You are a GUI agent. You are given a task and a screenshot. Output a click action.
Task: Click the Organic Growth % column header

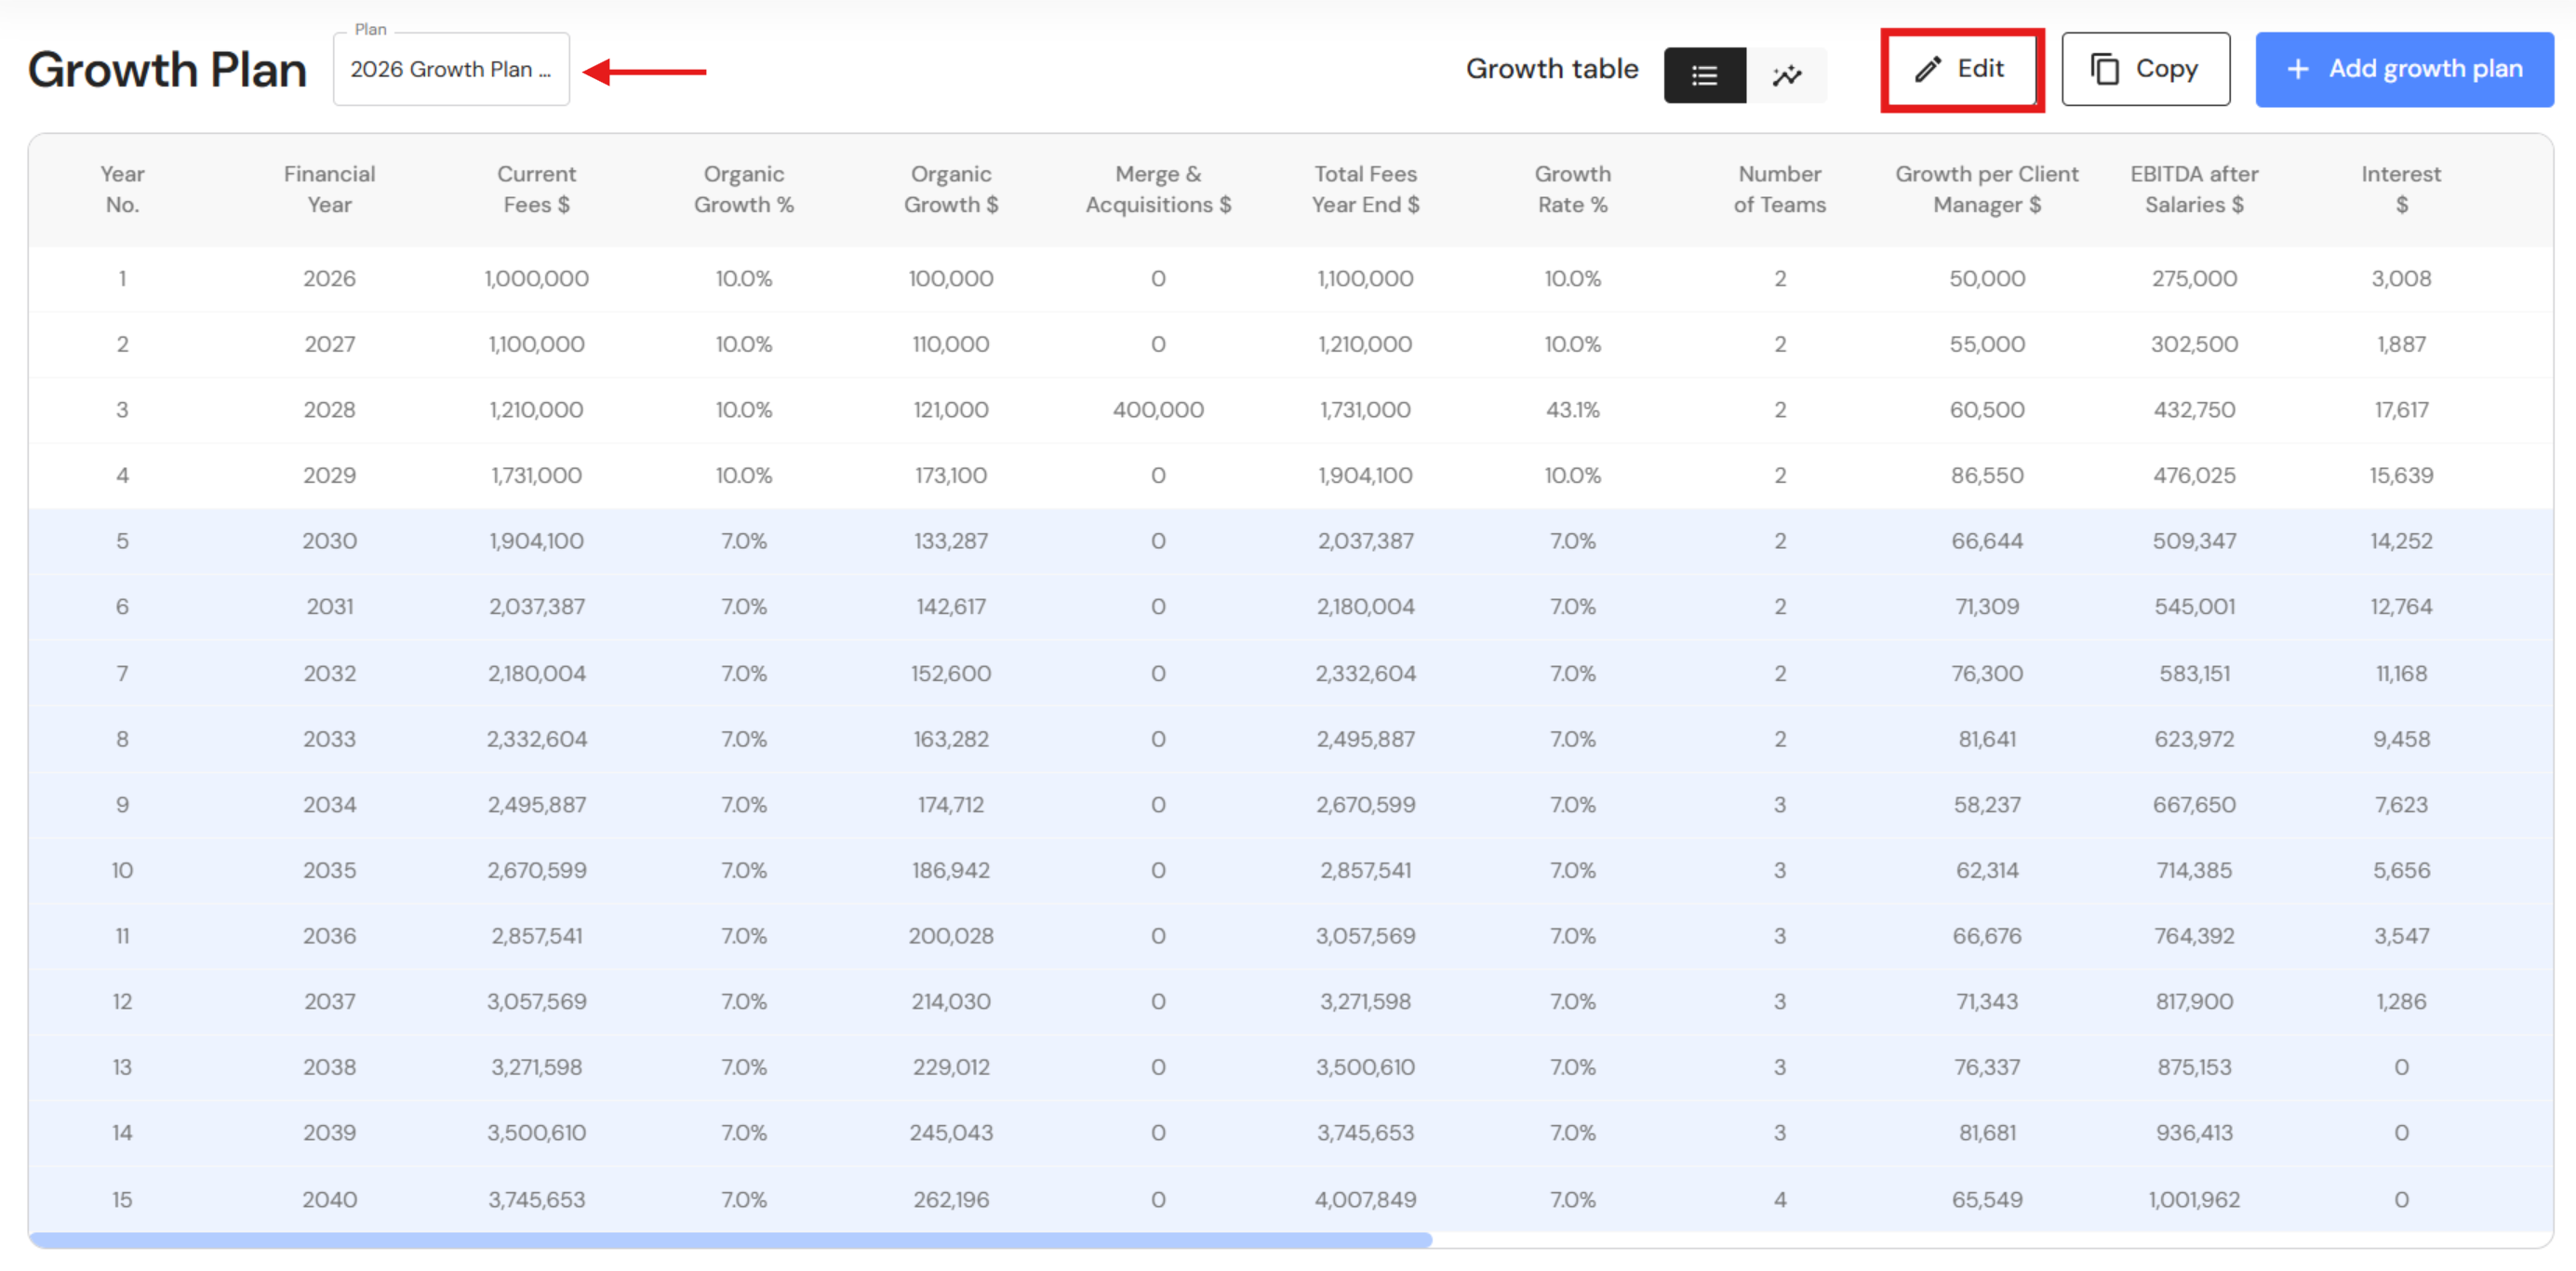[743, 189]
